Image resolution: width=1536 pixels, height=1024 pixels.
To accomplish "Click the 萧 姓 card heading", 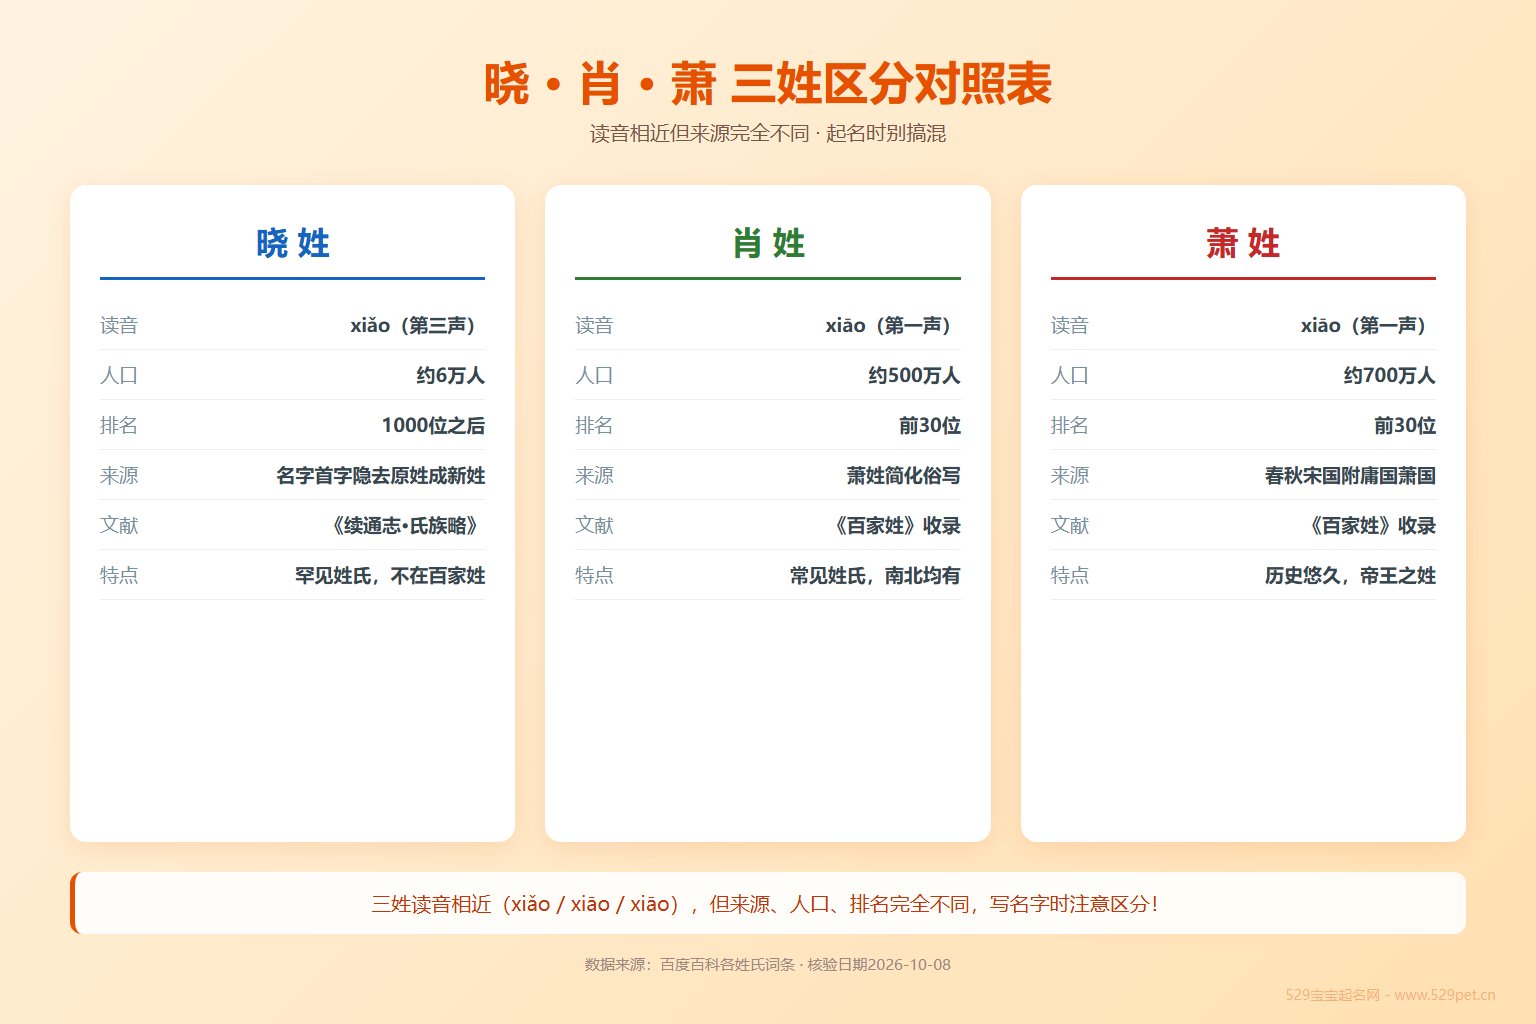I will click(x=1243, y=243).
